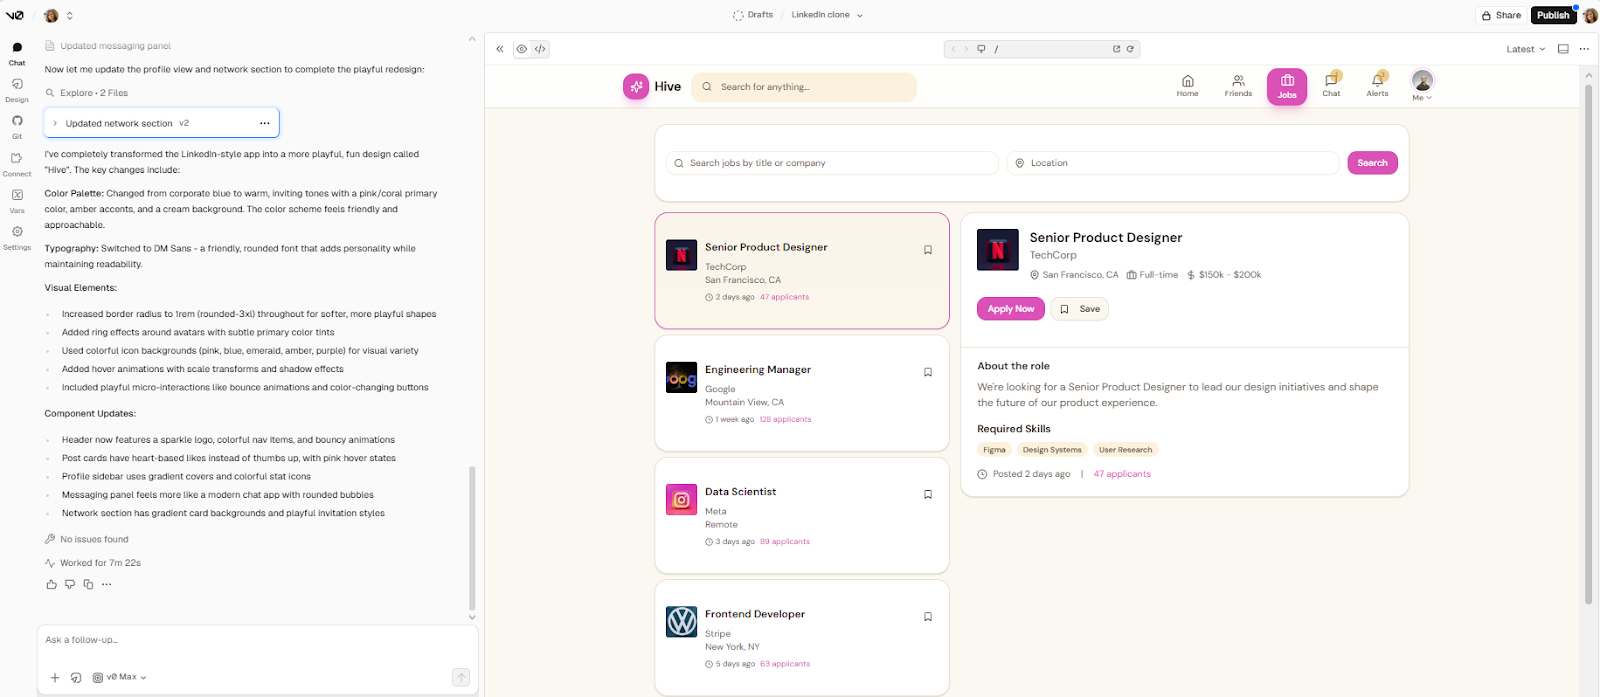Open Alerts bell in Hive navbar

coord(1377,85)
